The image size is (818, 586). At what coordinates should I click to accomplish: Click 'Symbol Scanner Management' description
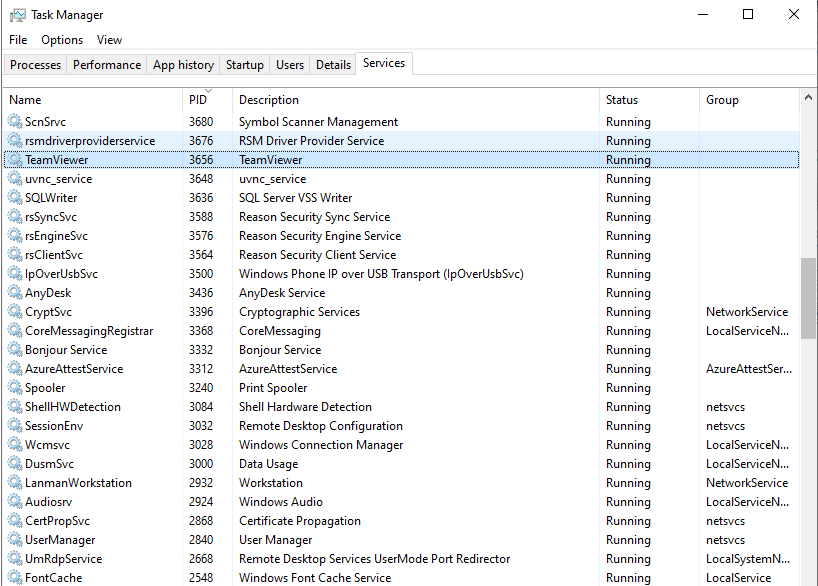coord(318,122)
